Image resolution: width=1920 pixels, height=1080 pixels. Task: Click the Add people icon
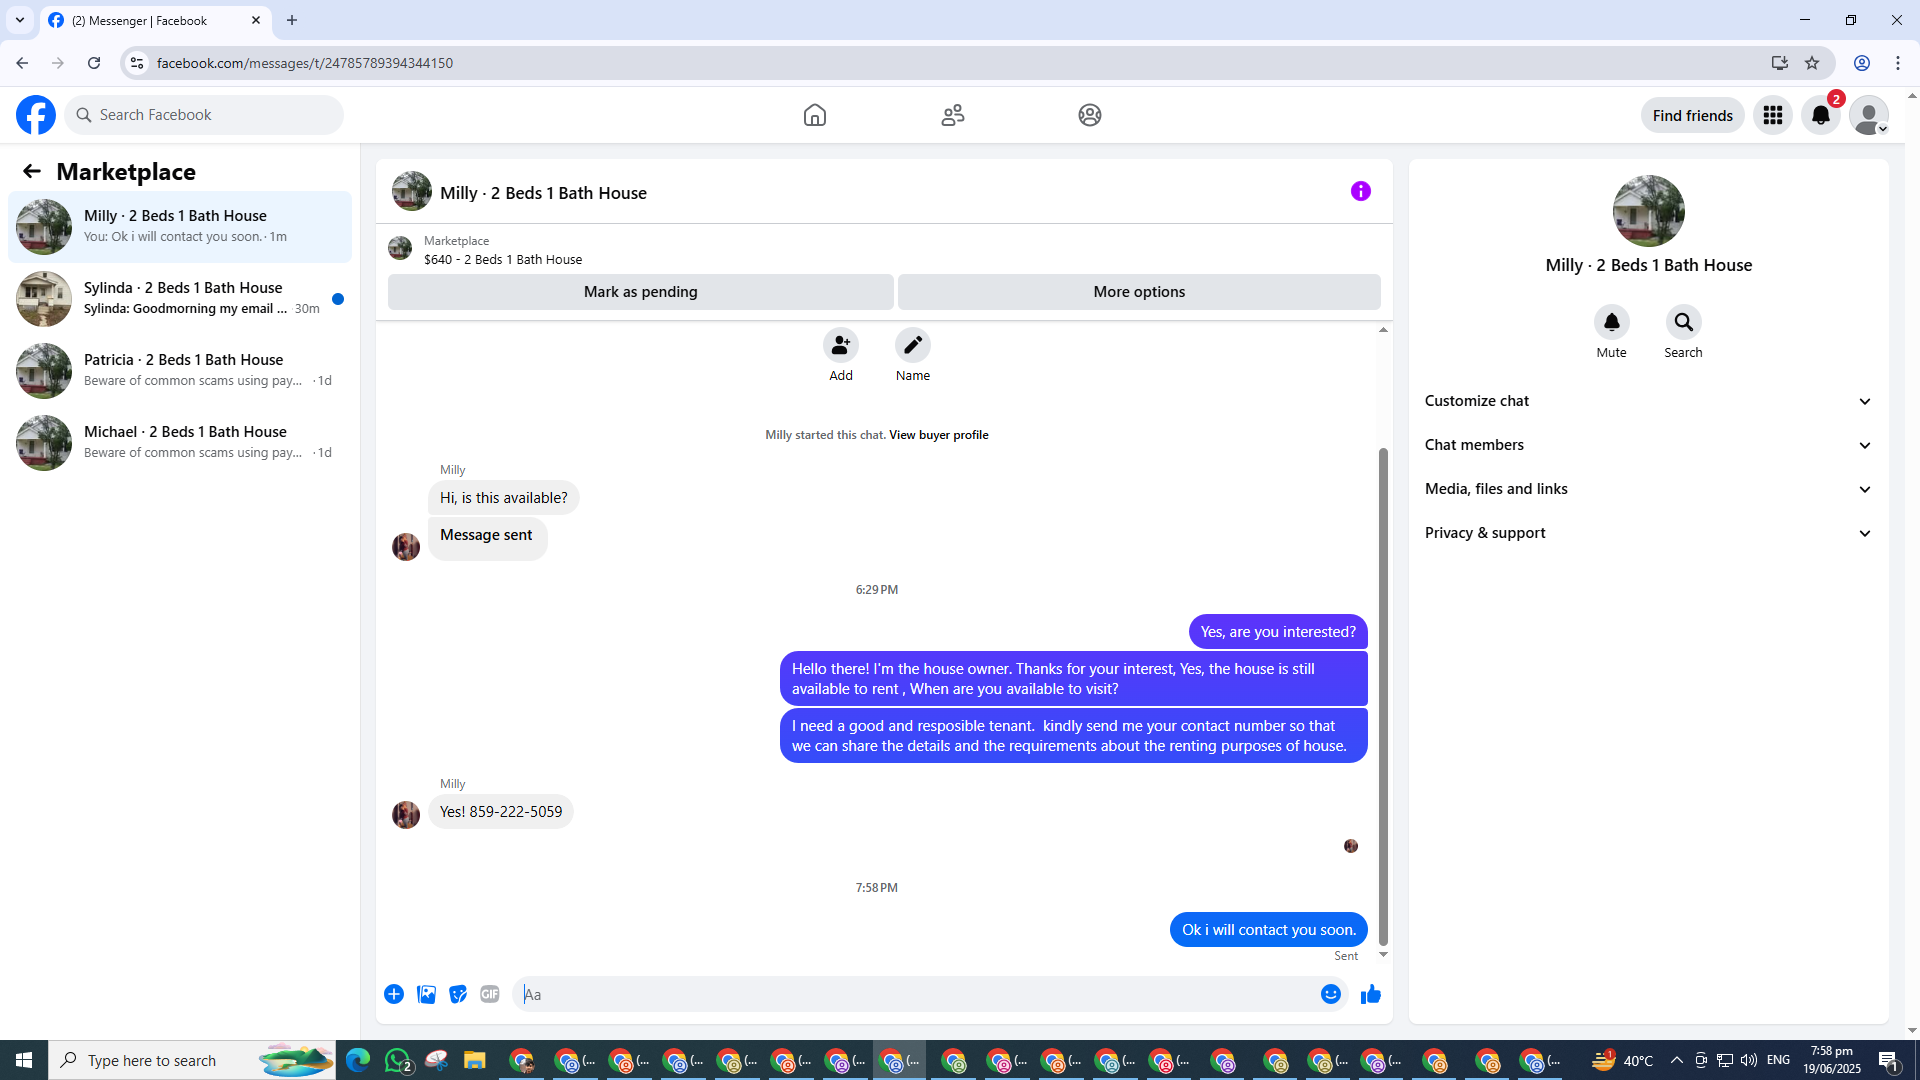(x=841, y=345)
